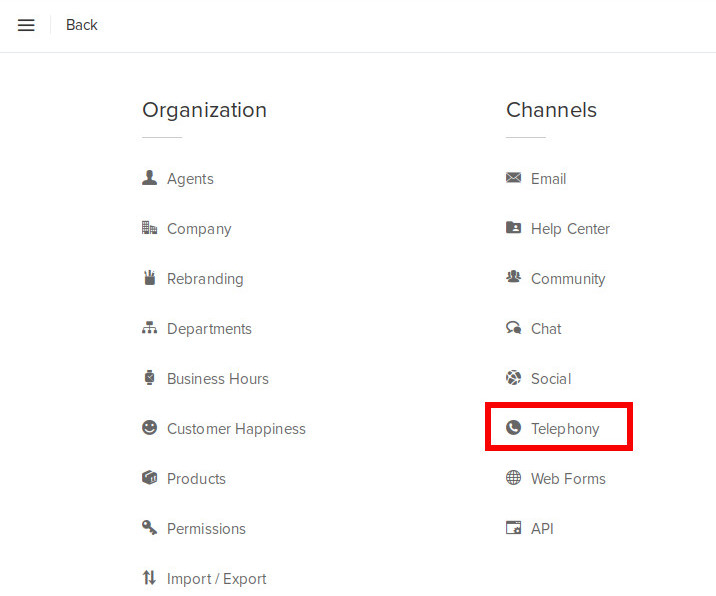Image resolution: width=716 pixels, height=596 pixels.
Task: Open the Departments settings page
Action: [209, 329]
